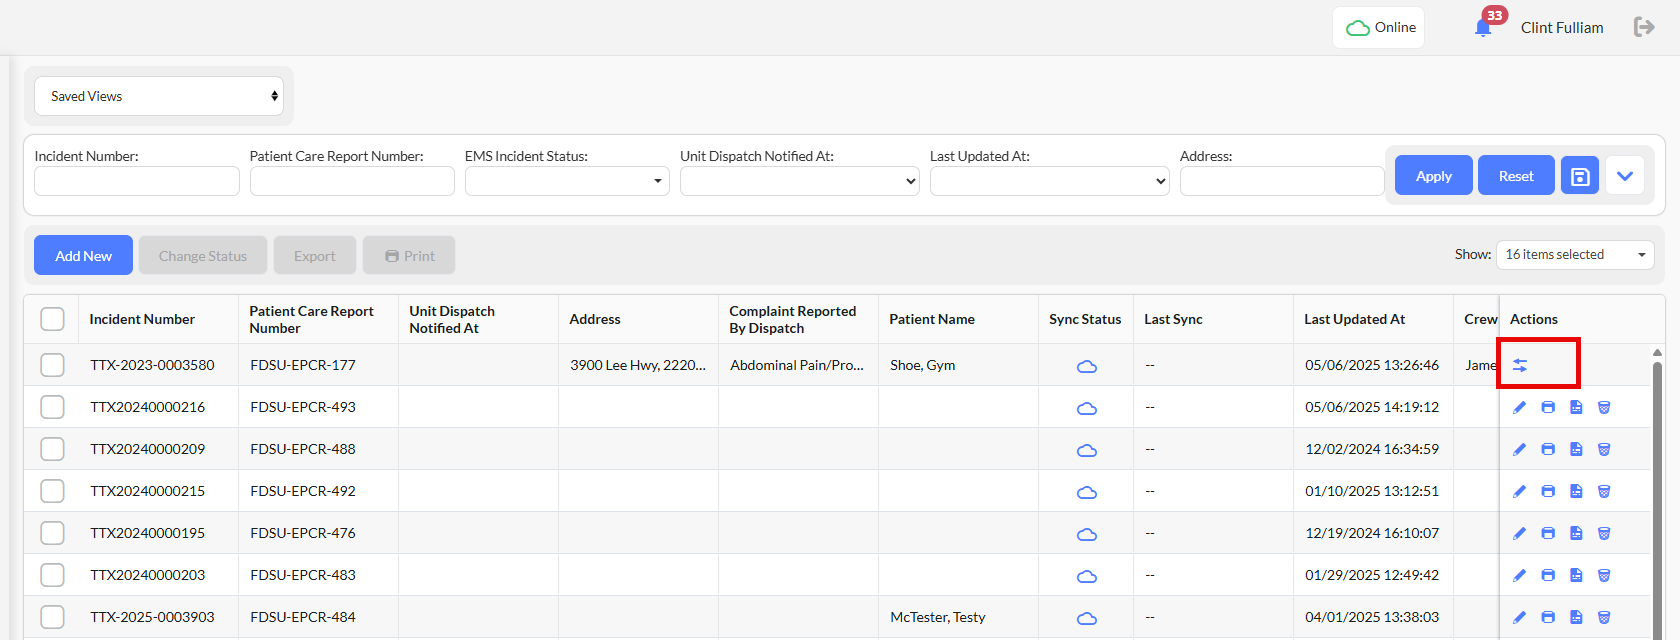Open document icon for FDSU-EPCR-492 row
The width and height of the screenshot is (1680, 640).
click(1576, 491)
